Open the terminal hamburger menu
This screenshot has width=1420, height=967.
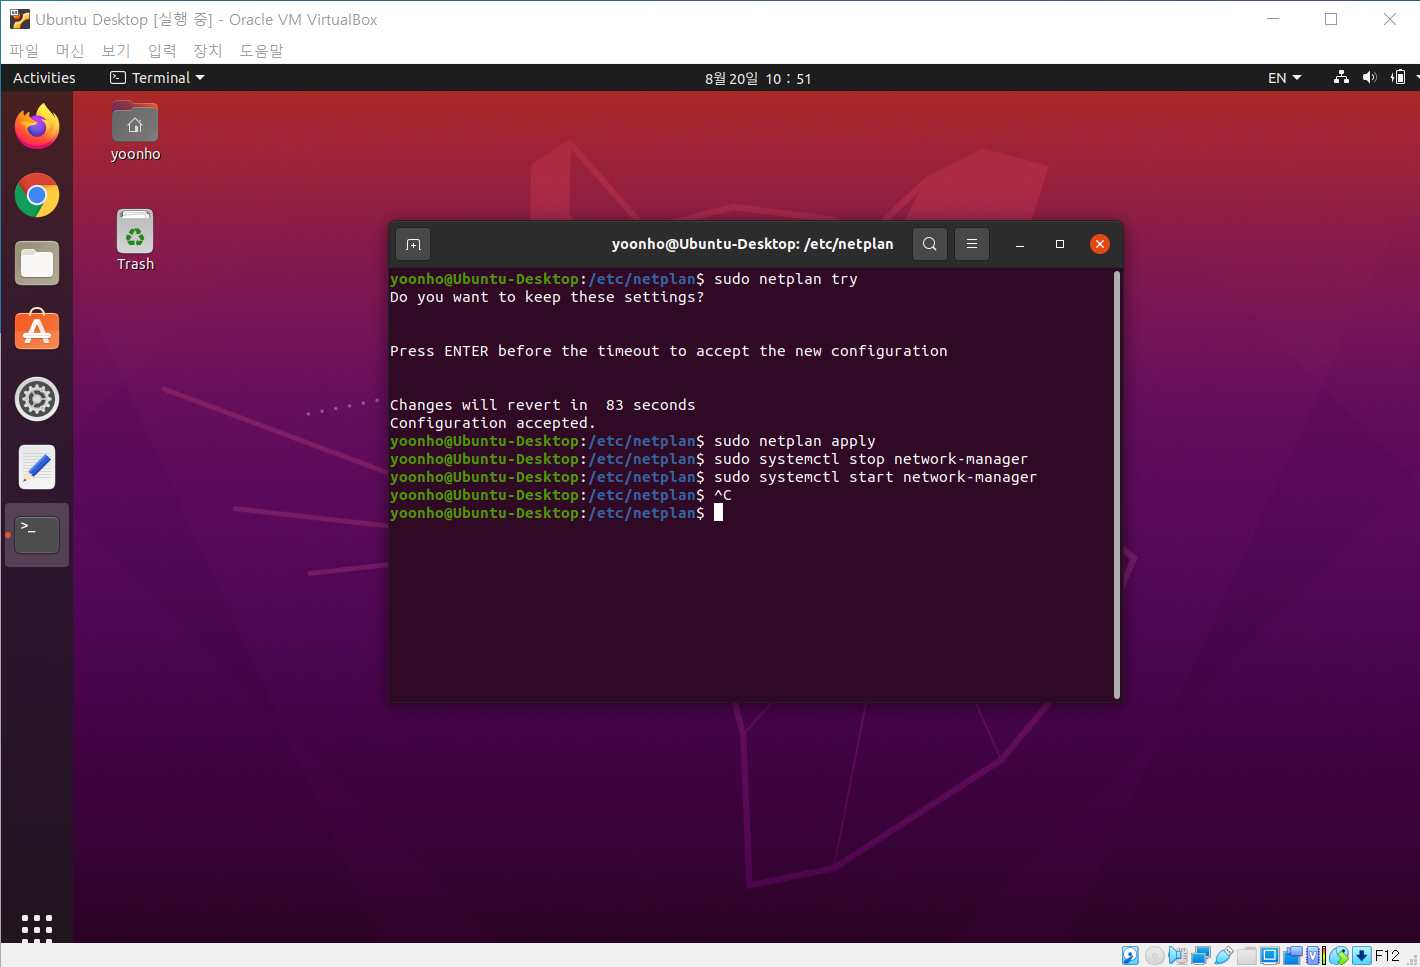[972, 244]
